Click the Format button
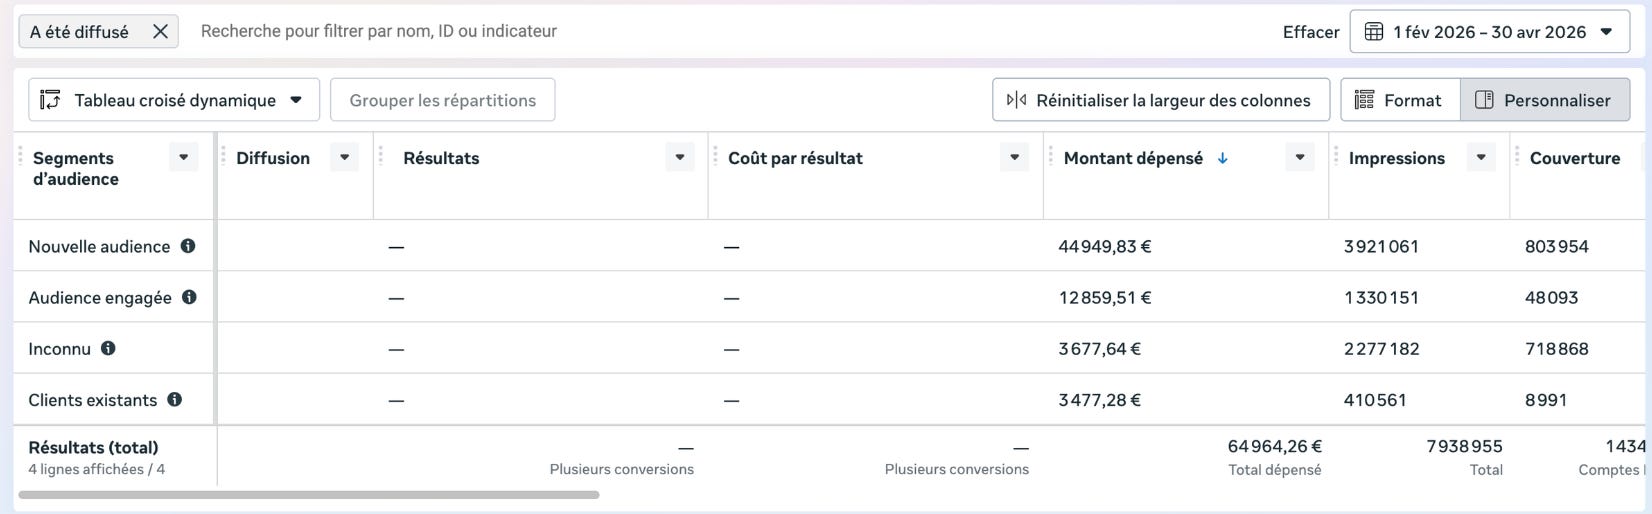Viewport: 1652px width, 514px height. (x=1400, y=100)
